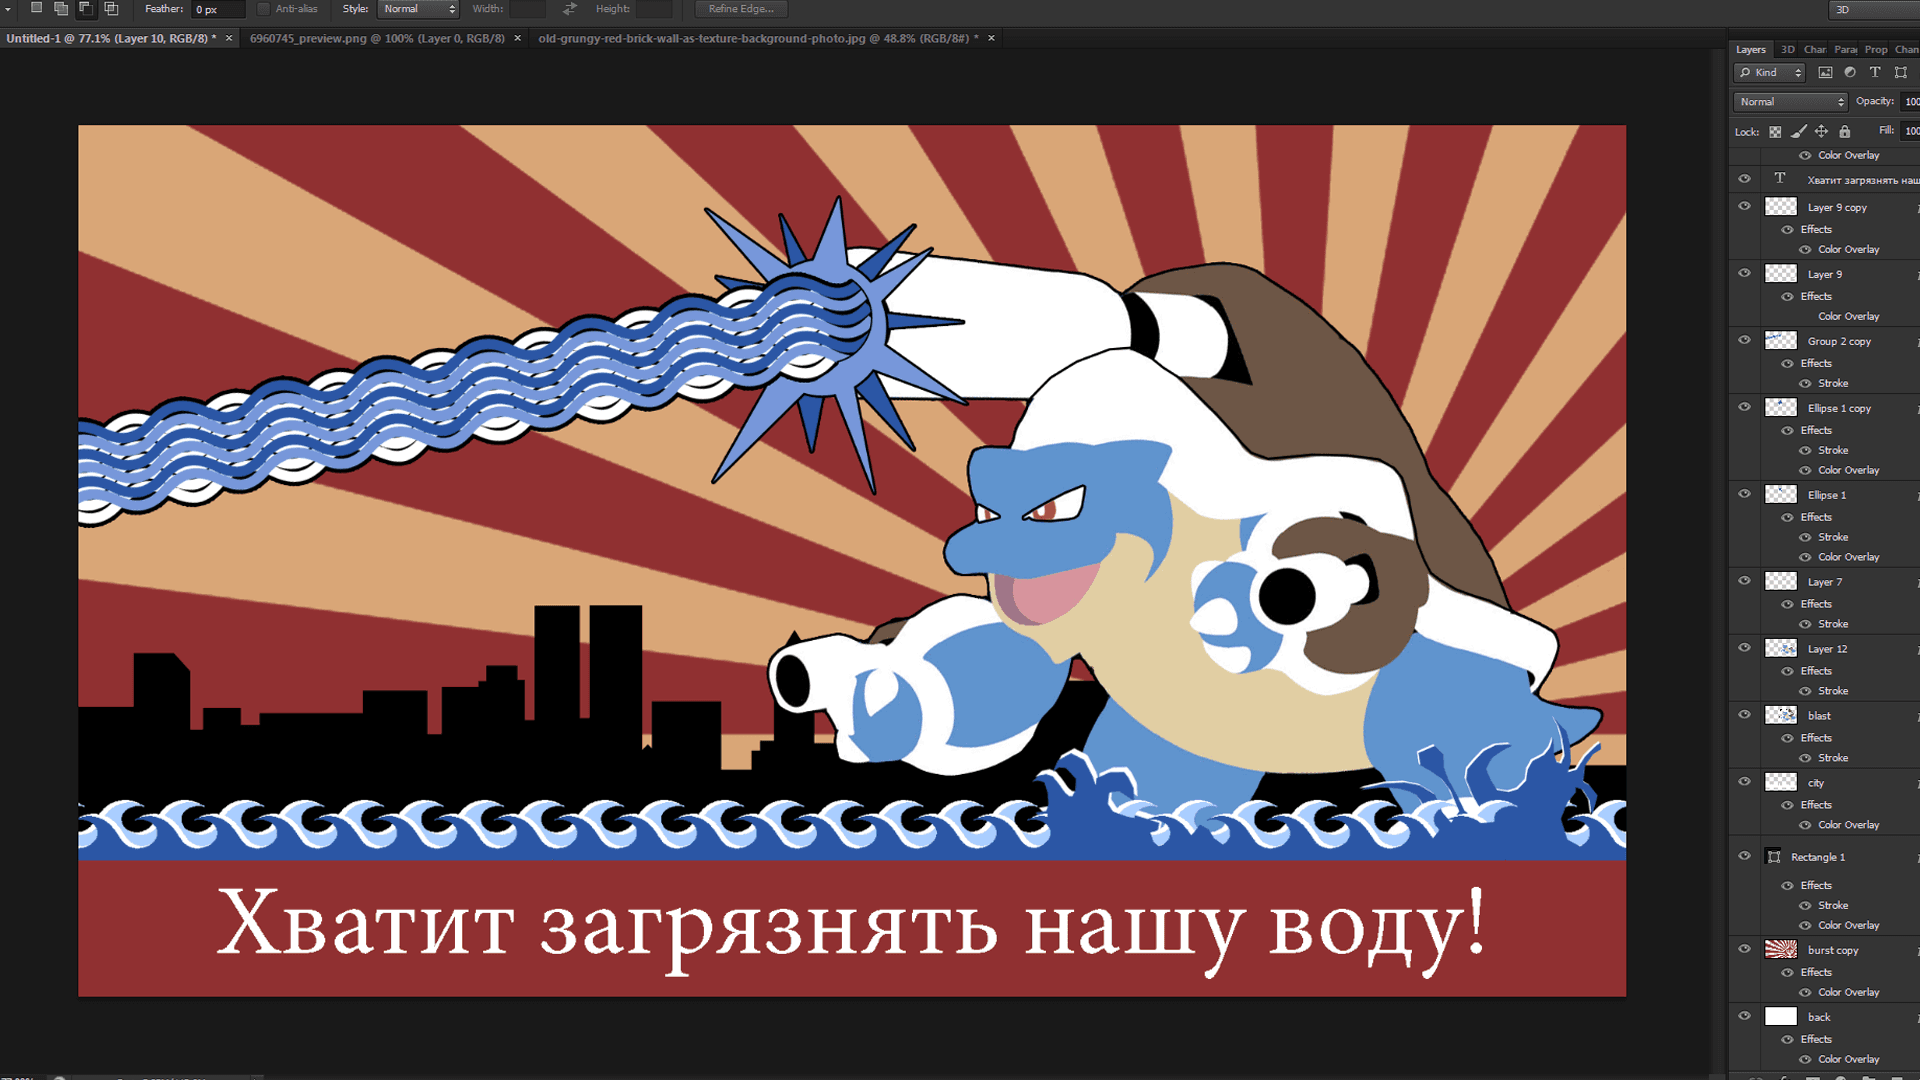
Task: Filter layers by type T icon
Action: (x=1875, y=72)
